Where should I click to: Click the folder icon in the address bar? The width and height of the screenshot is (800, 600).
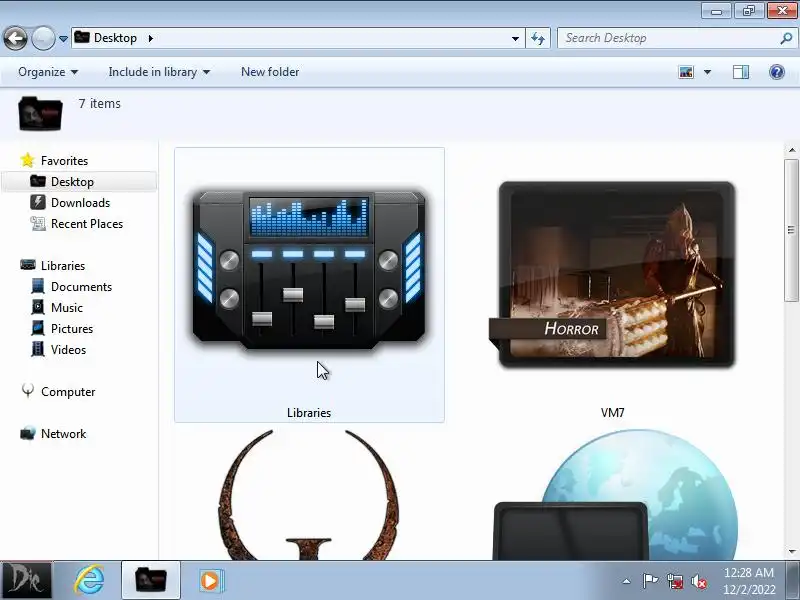point(82,37)
